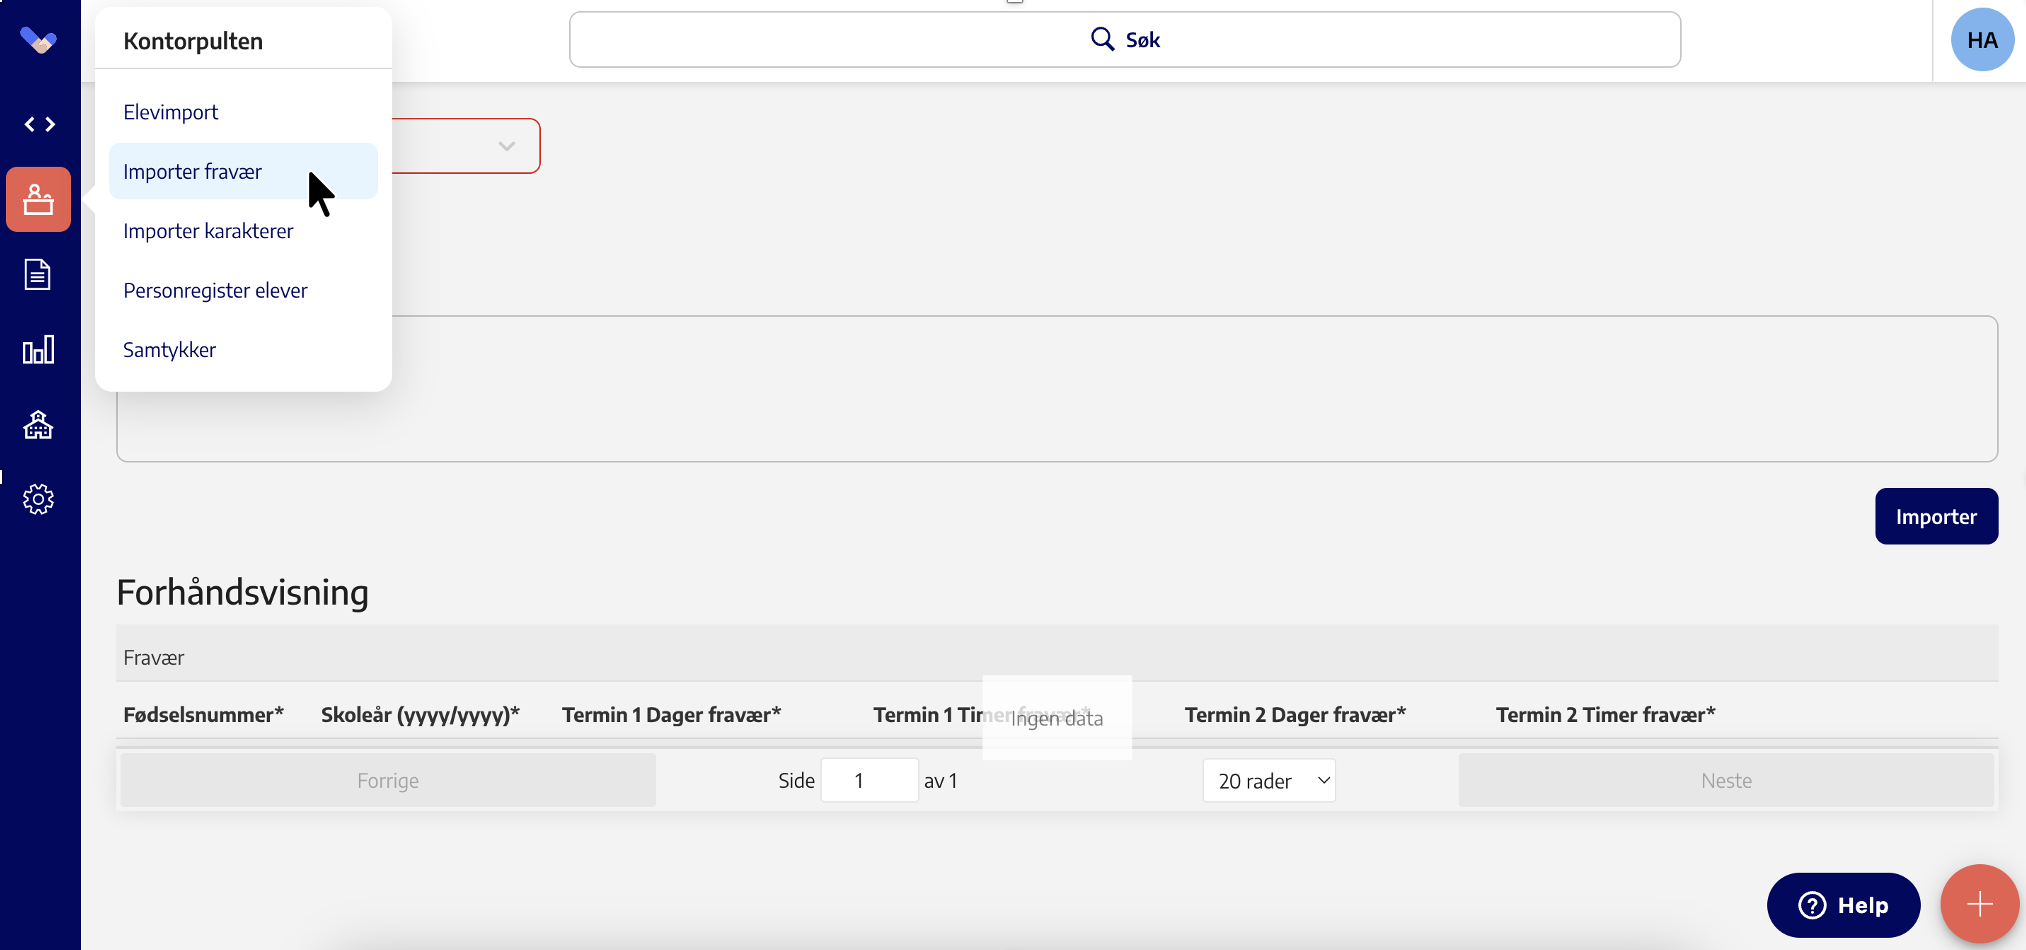
Task: Open the school building sidebar icon
Action: tap(38, 425)
